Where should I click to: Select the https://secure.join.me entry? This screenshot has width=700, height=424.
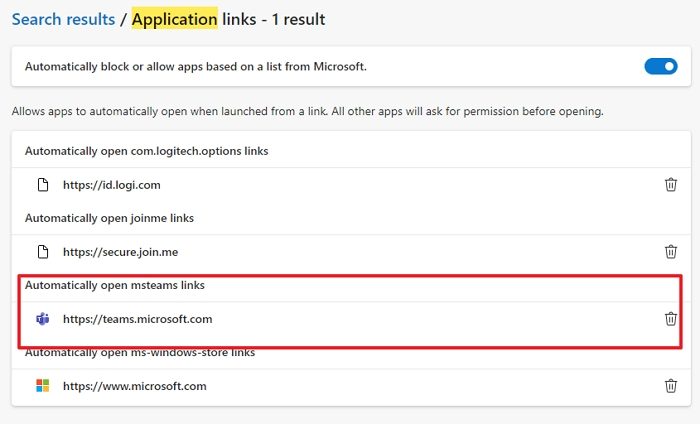[x=120, y=252]
